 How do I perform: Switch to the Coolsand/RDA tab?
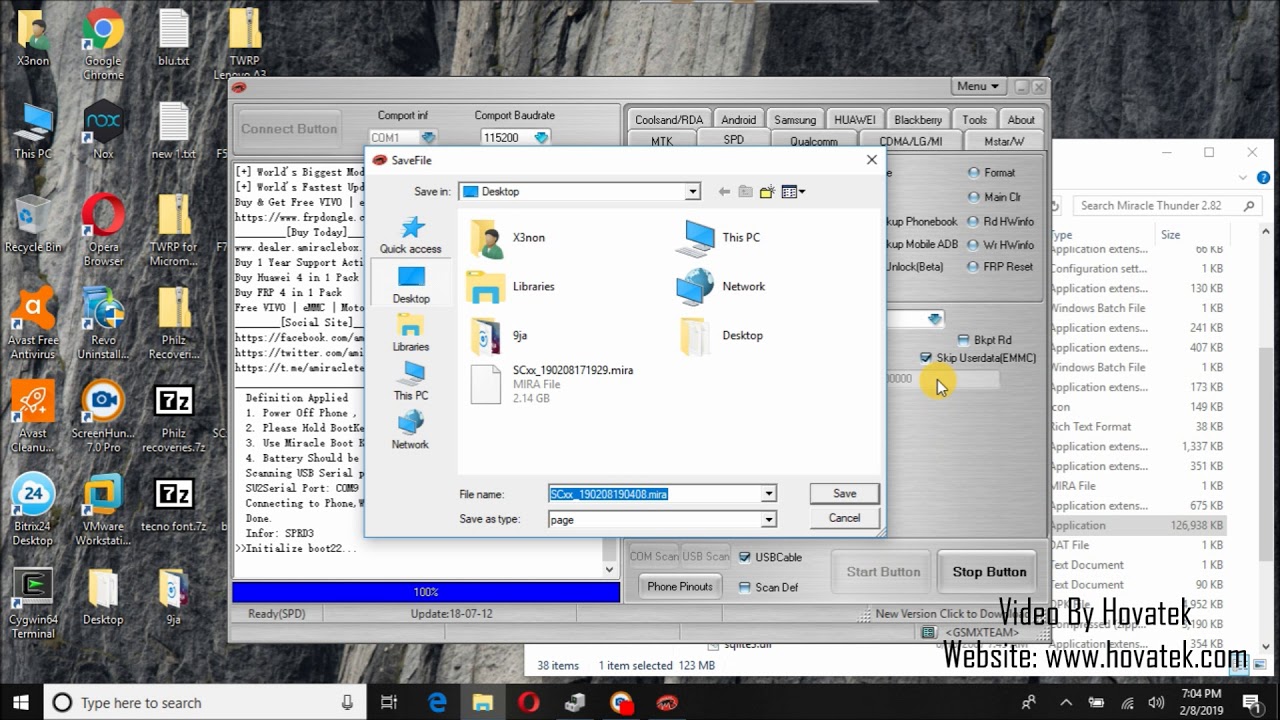point(669,120)
